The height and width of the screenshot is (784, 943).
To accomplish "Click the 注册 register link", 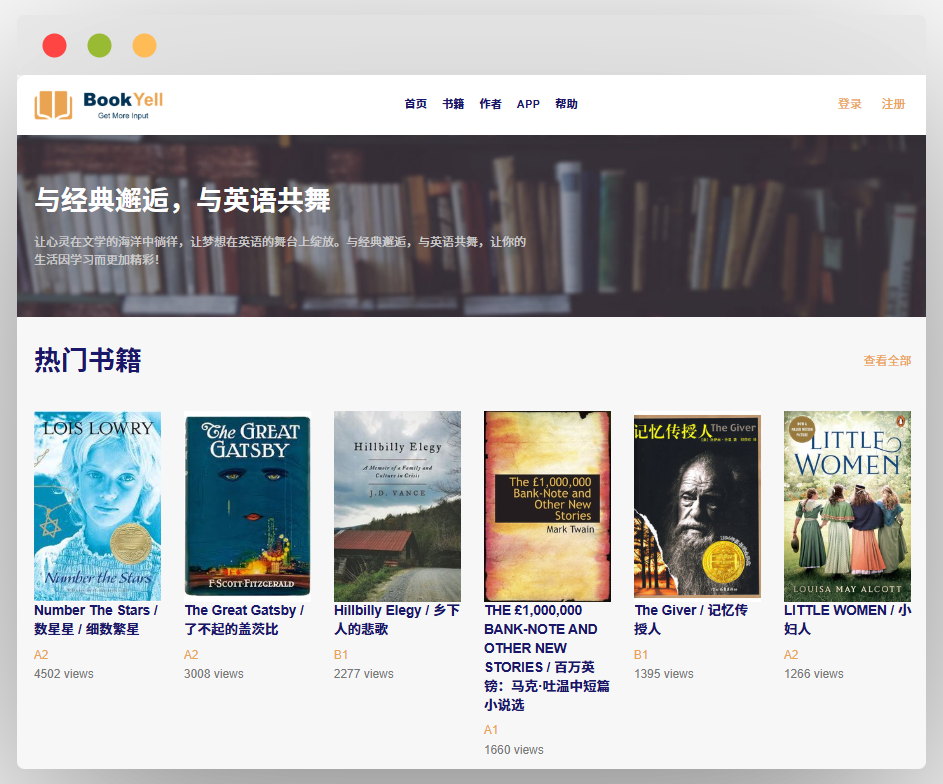I will coord(894,104).
